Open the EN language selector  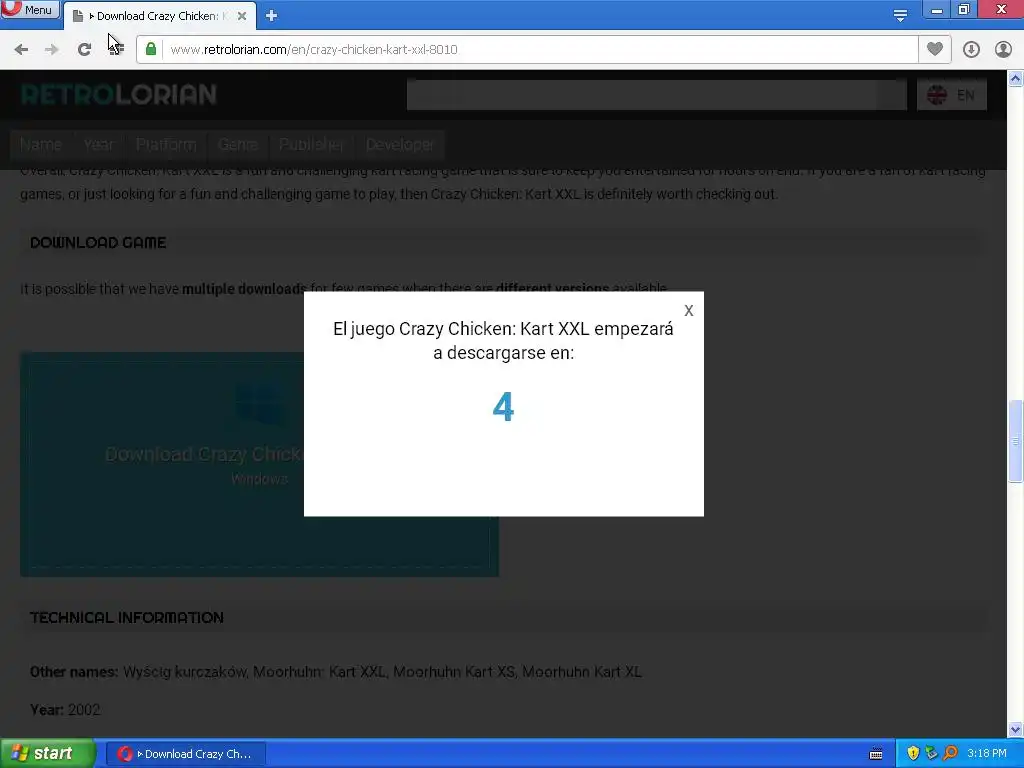pyautogui.click(x=952, y=95)
